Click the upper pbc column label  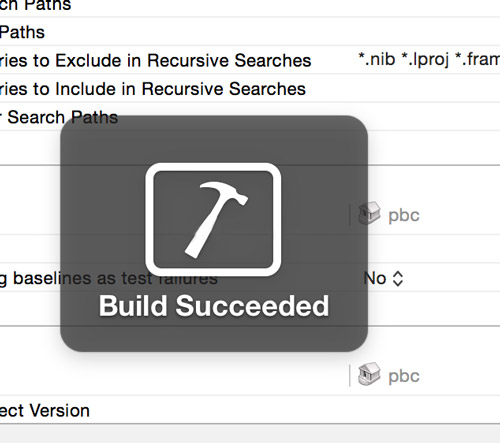[404, 215]
